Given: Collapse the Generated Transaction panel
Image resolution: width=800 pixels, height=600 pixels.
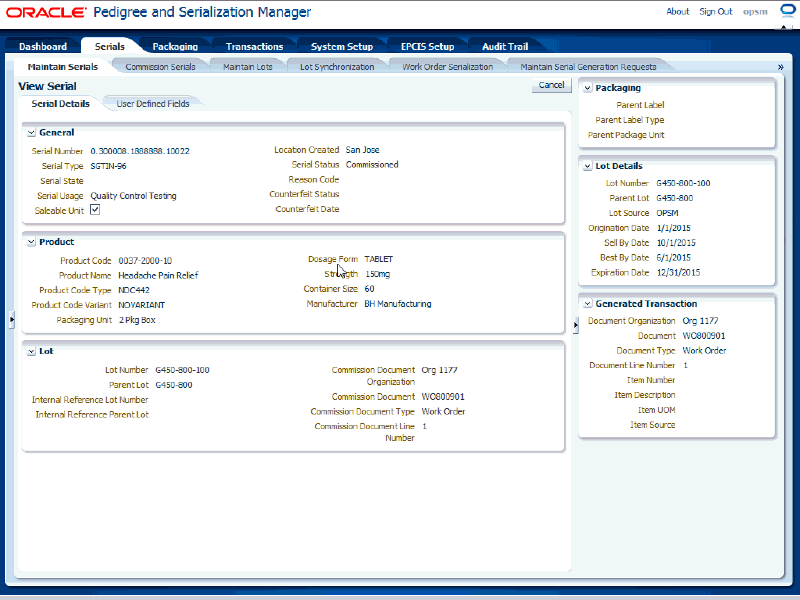Looking at the screenshot, I should tap(587, 304).
